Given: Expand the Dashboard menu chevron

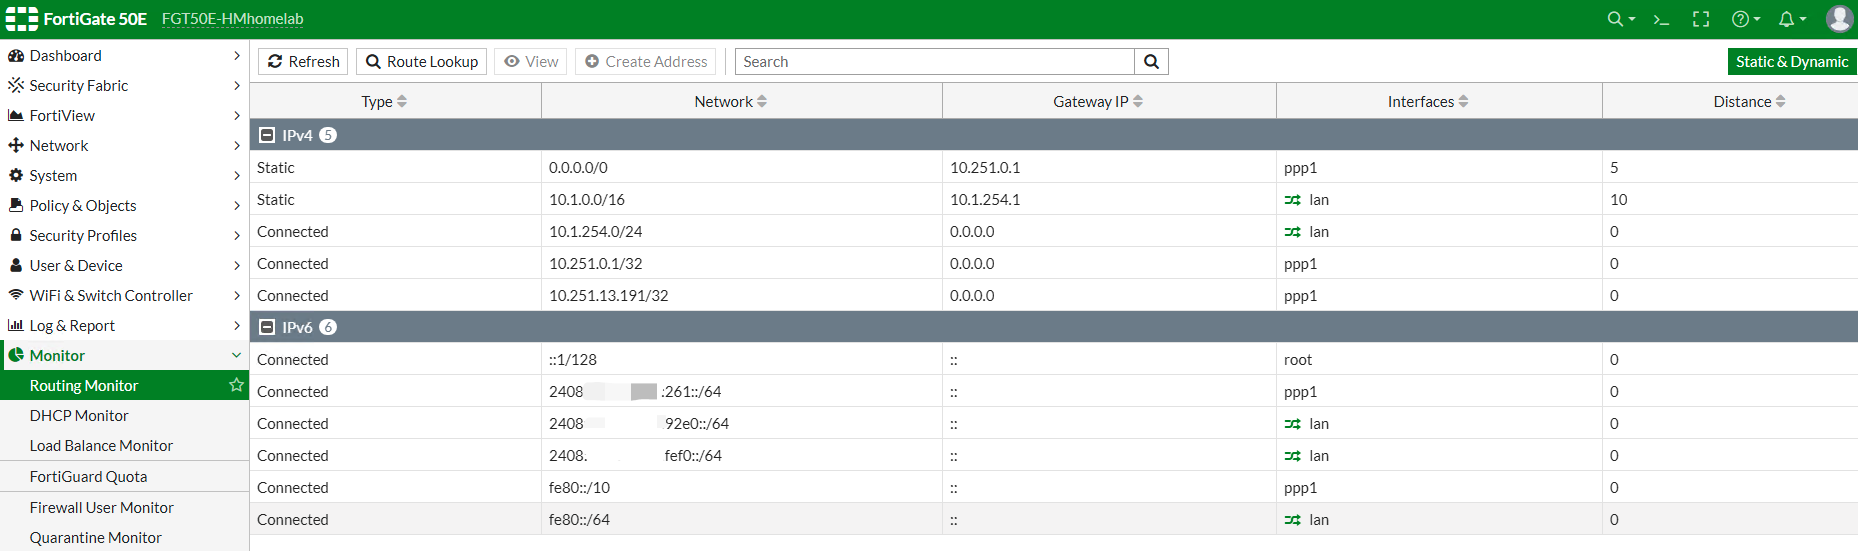Looking at the screenshot, I should point(236,56).
